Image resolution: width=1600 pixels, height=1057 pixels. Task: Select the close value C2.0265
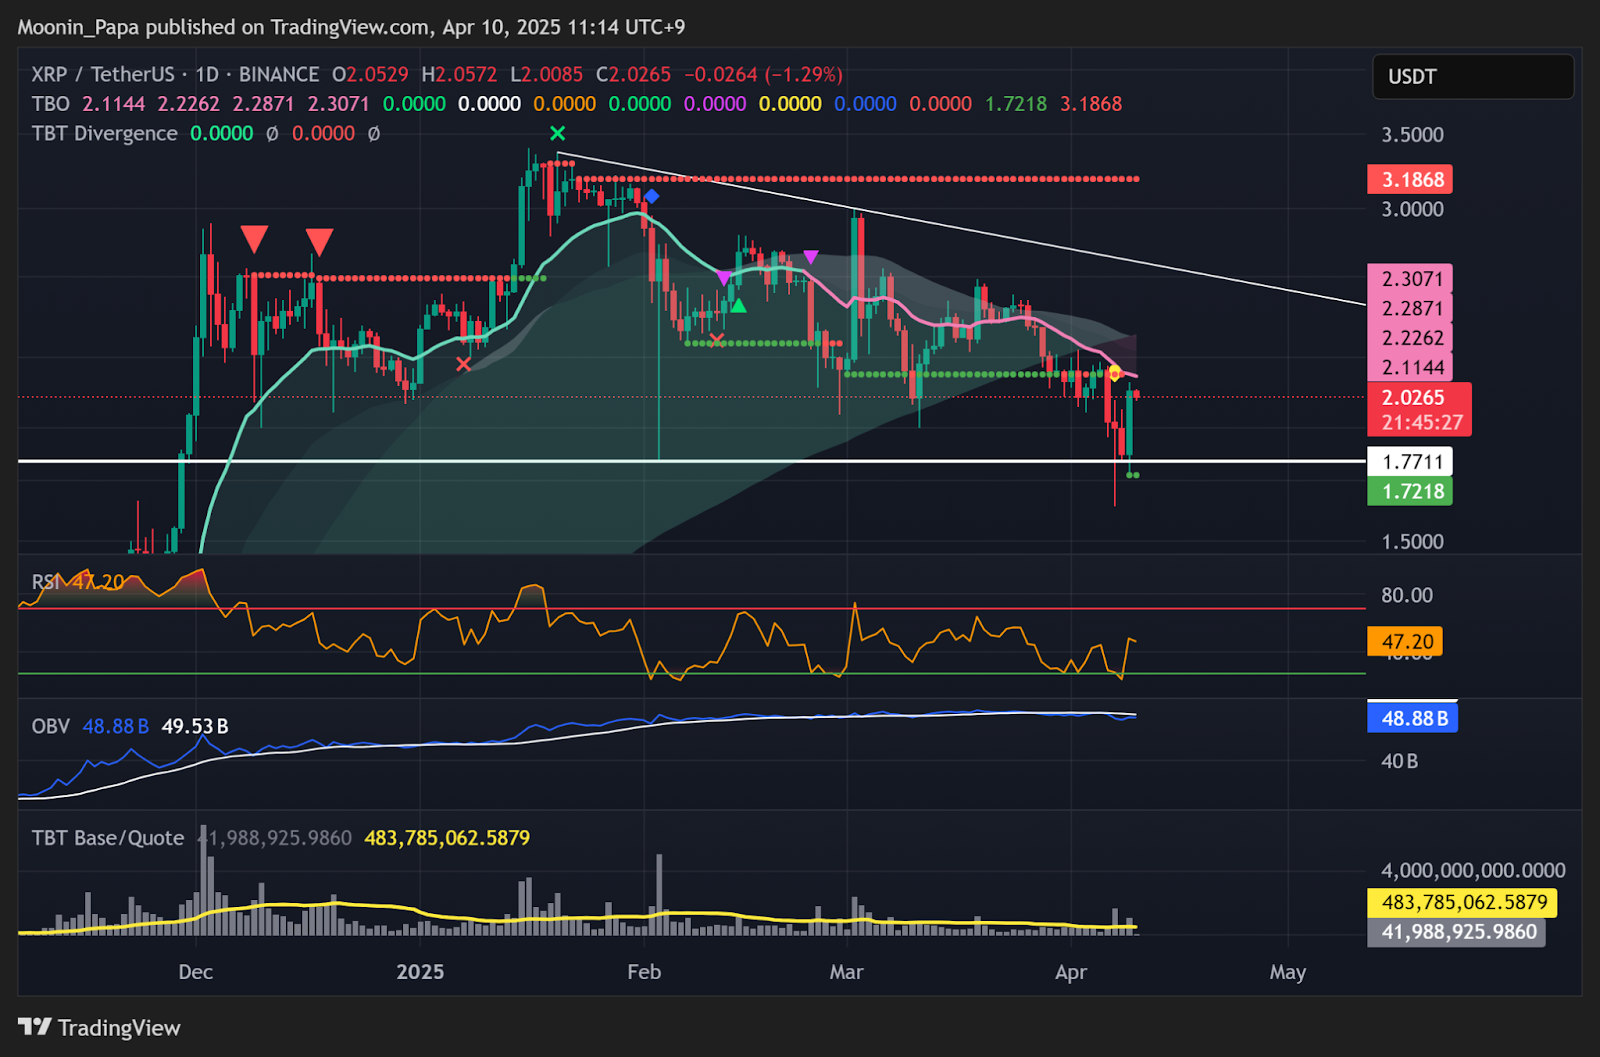[x=633, y=74]
